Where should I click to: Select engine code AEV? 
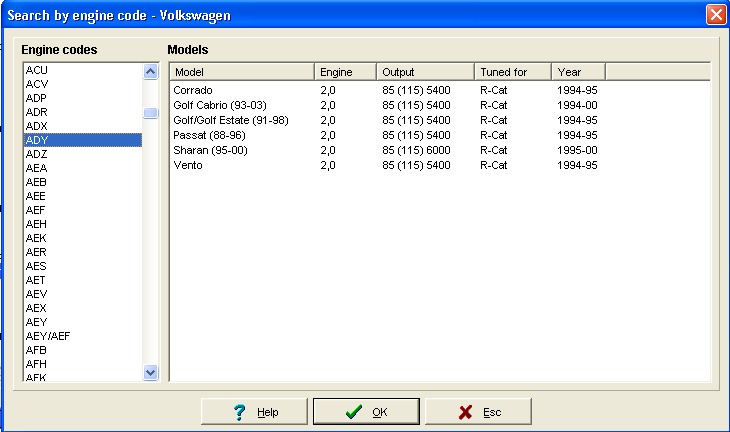coord(83,294)
